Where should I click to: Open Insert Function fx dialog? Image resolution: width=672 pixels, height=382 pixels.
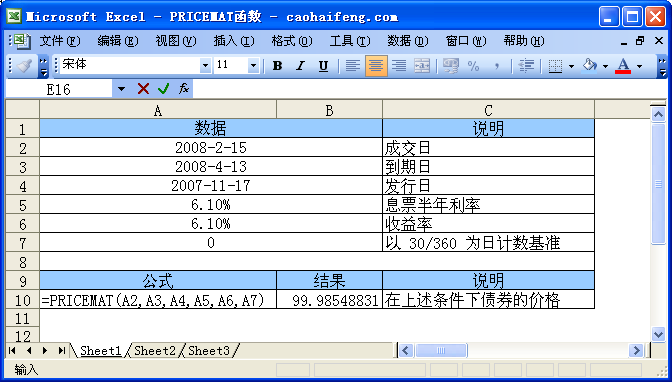pyautogui.click(x=183, y=89)
